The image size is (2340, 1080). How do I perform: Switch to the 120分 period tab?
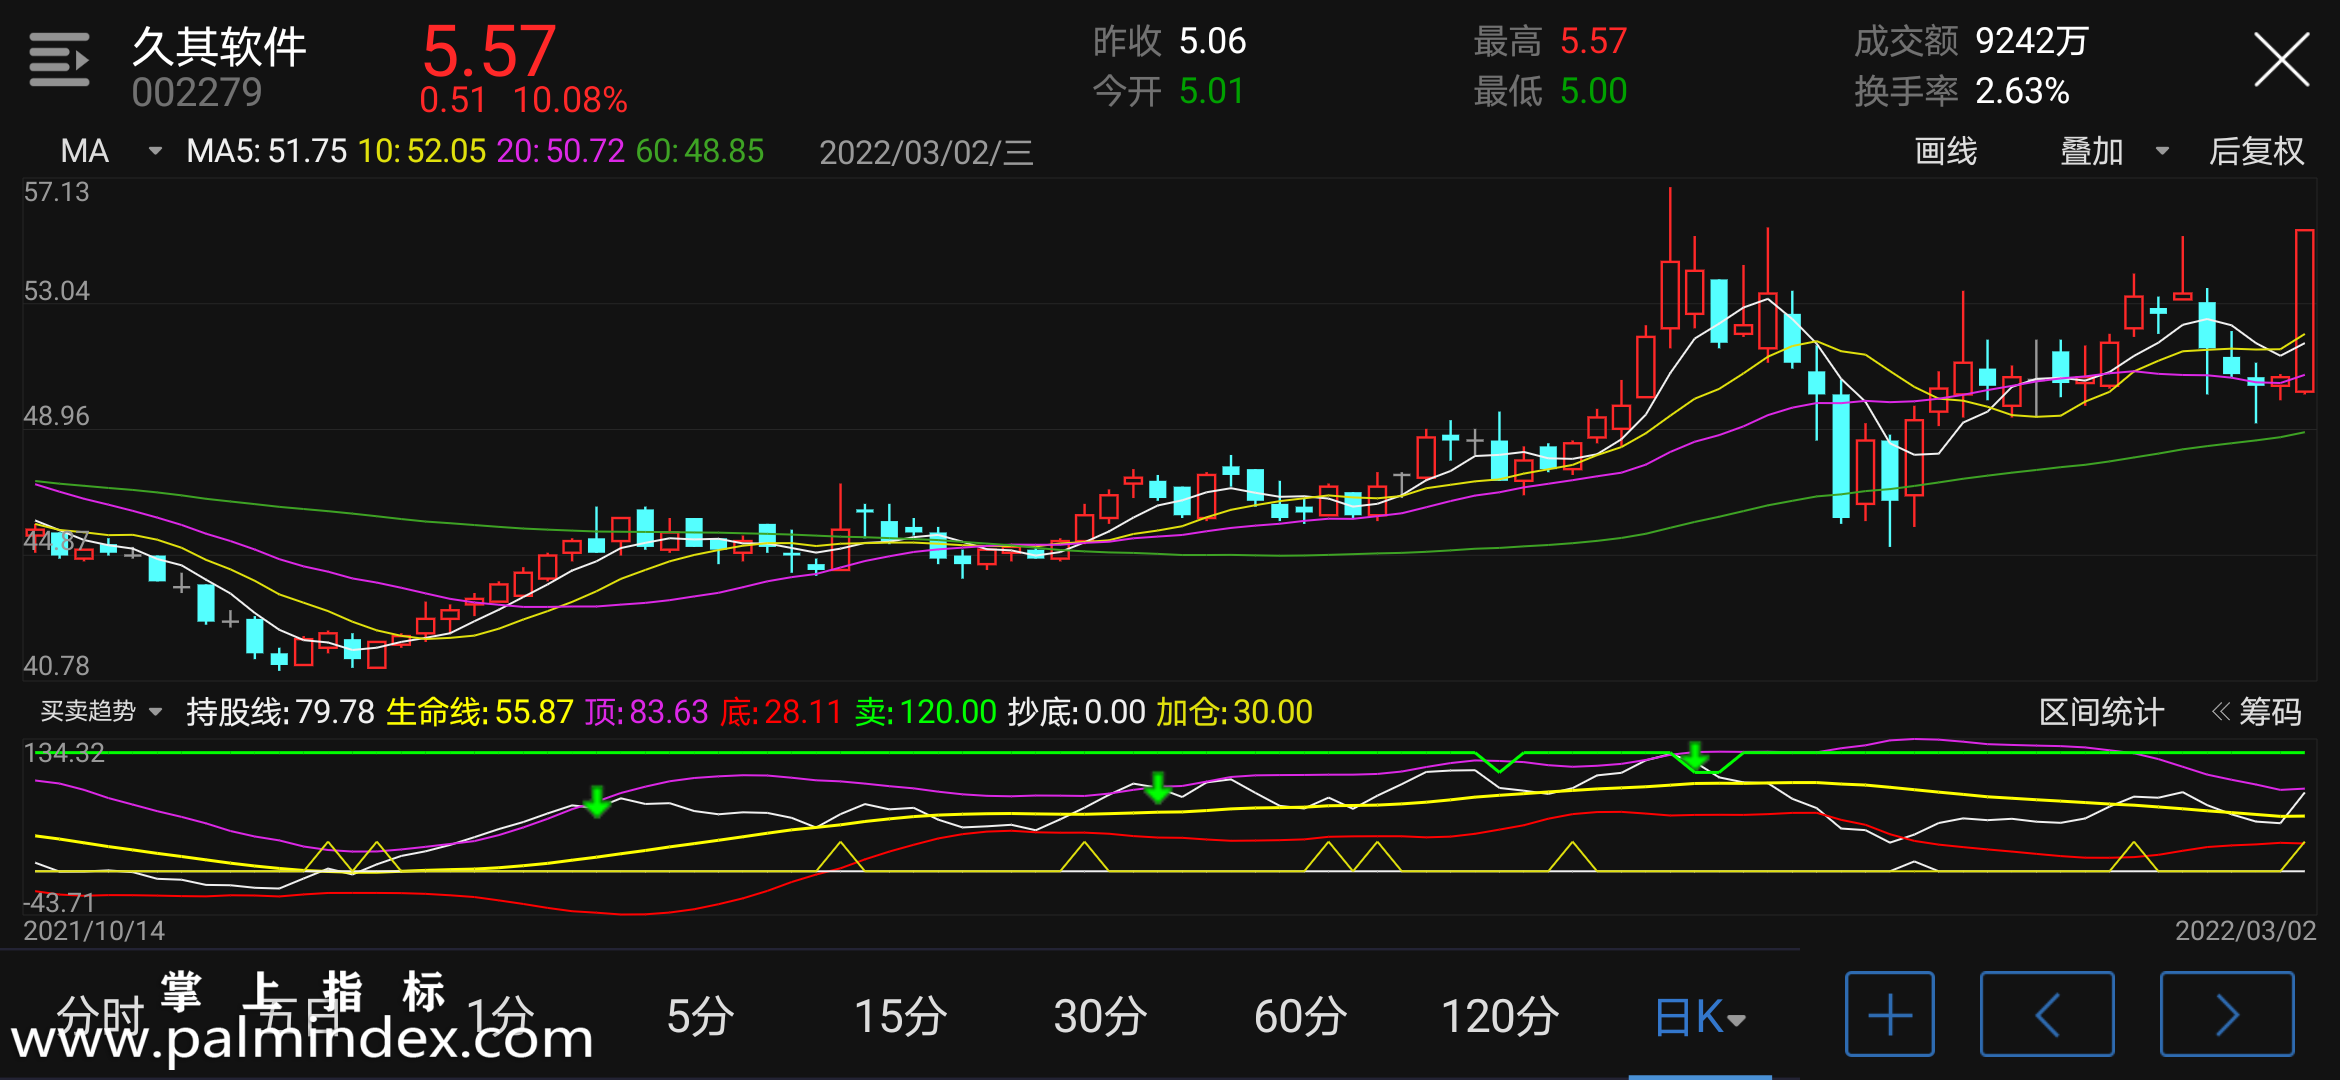pos(1500,1016)
